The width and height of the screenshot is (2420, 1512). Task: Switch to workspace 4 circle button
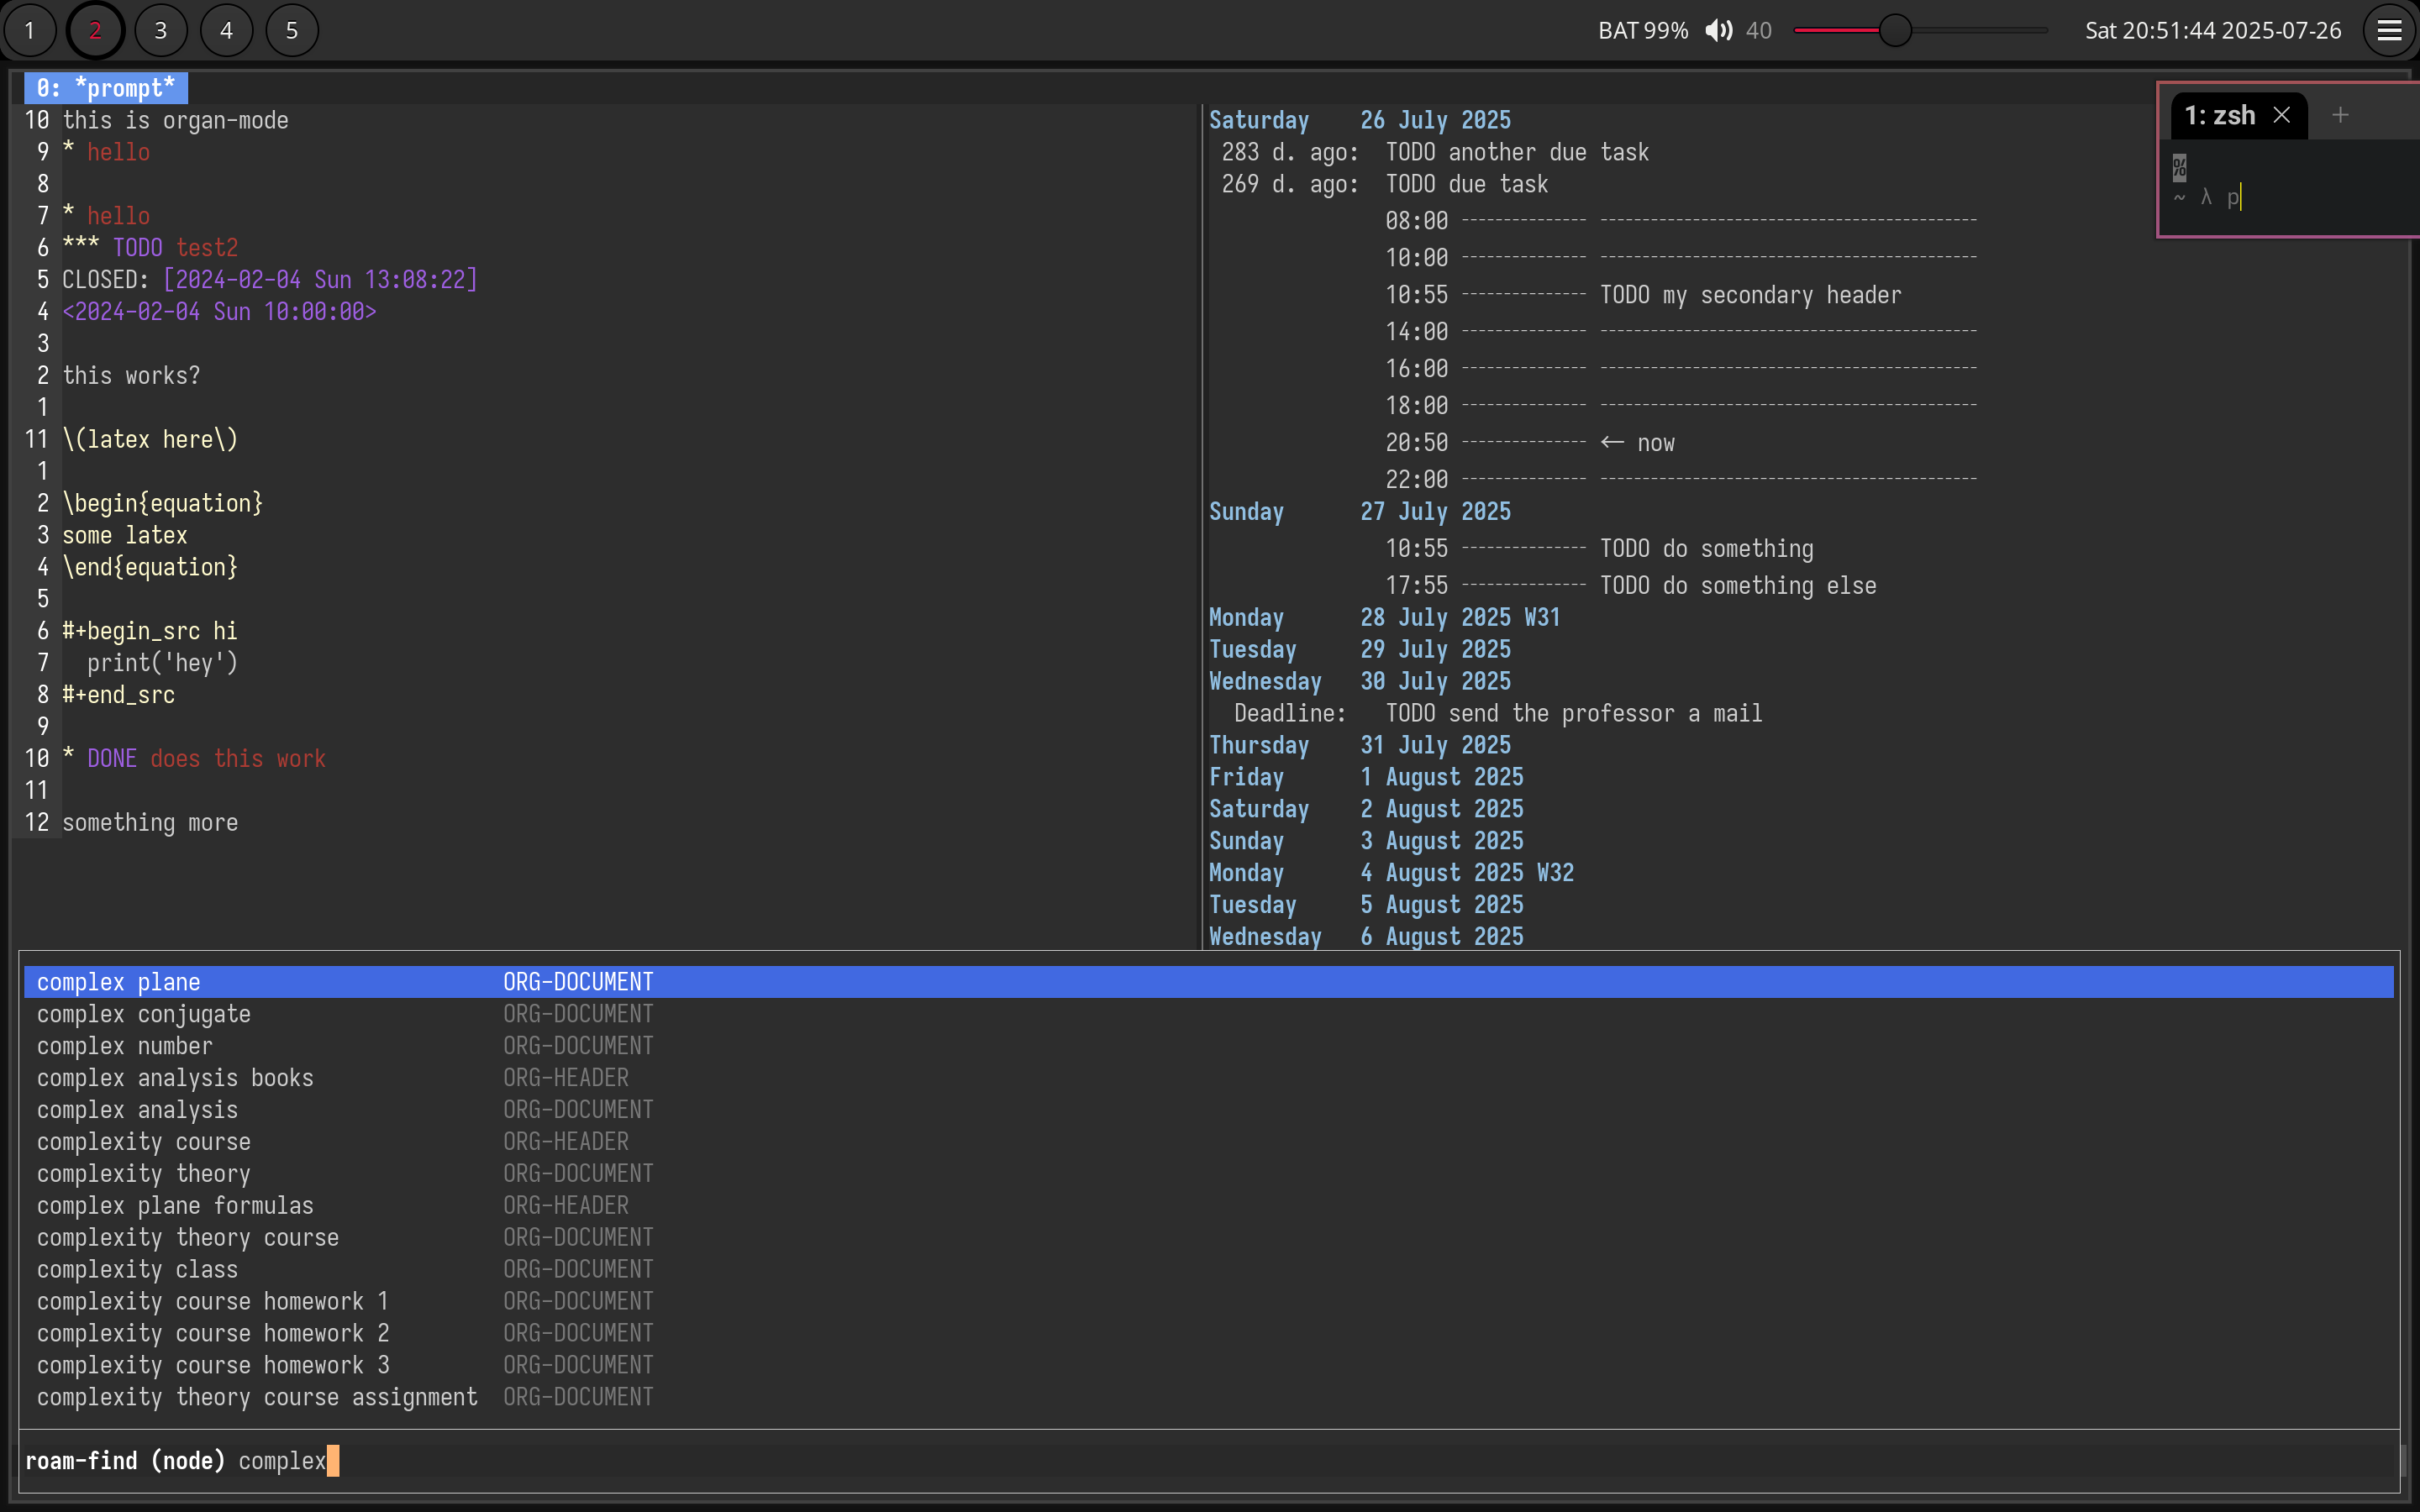tap(226, 30)
